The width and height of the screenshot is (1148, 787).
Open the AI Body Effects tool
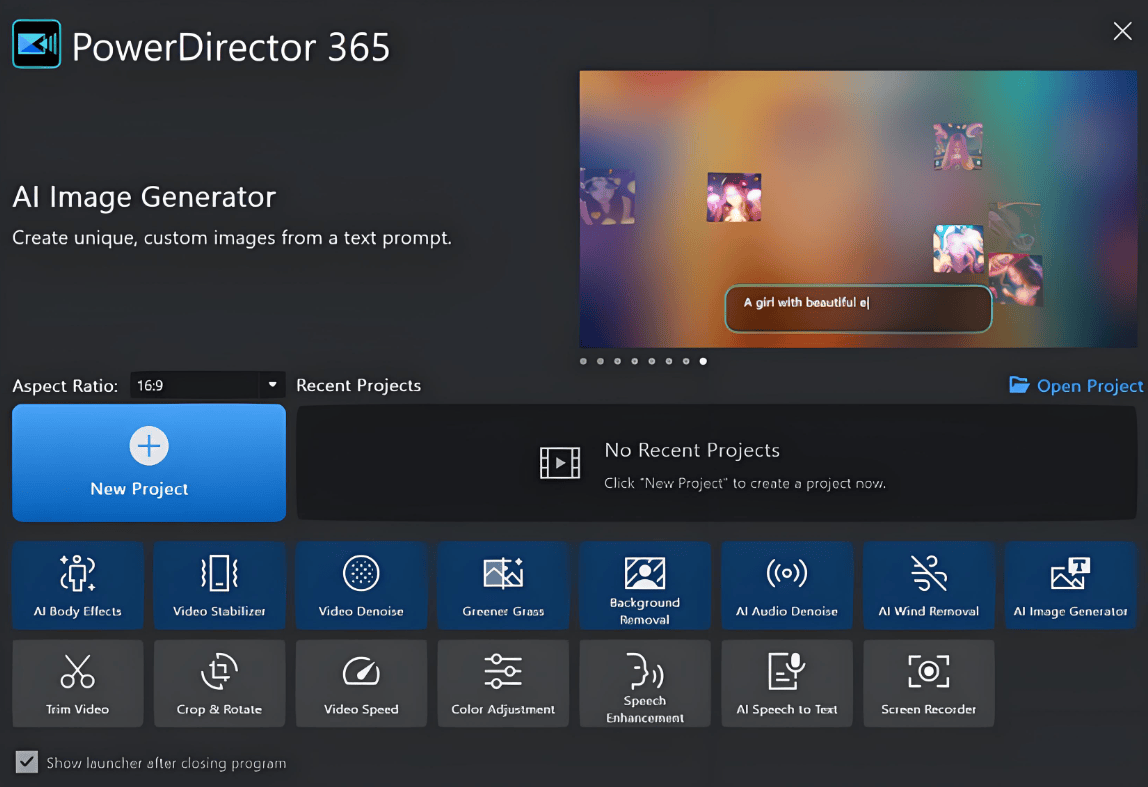coord(78,585)
